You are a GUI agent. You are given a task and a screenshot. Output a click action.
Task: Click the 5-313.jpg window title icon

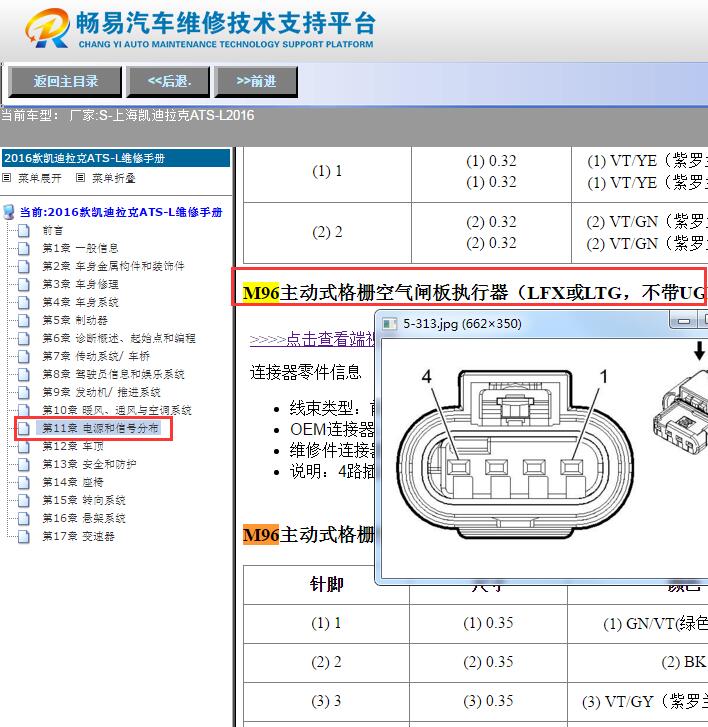click(389, 324)
